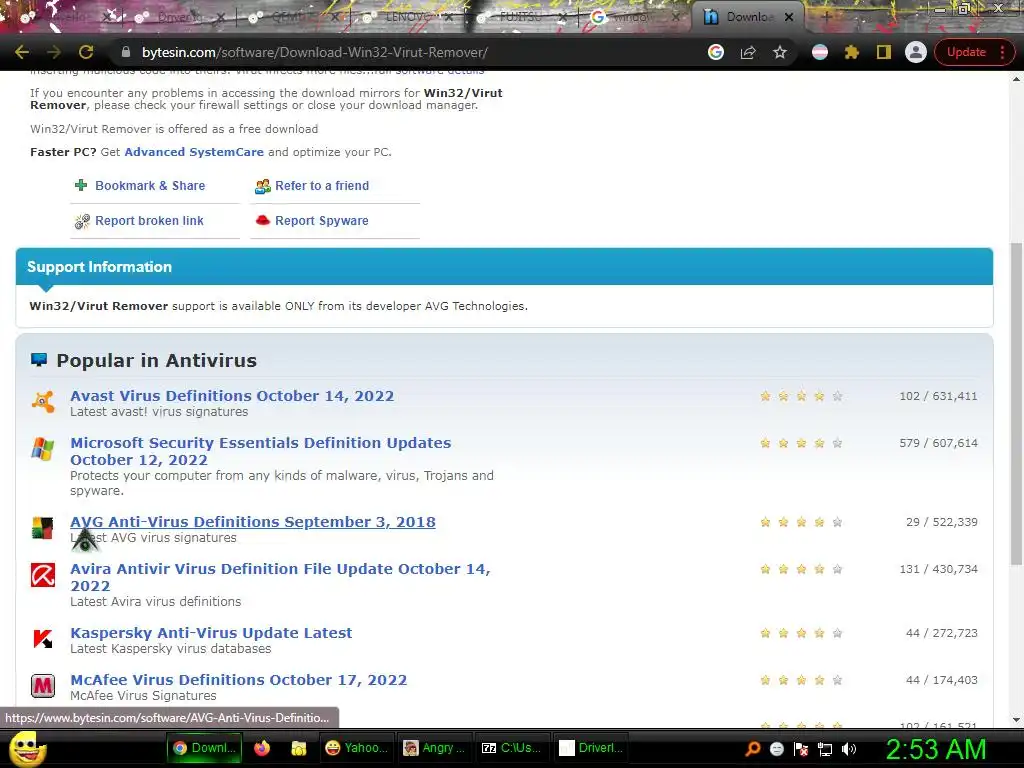The width and height of the screenshot is (1024, 768).
Task: Open a new browser tab
Action: pos(826,18)
